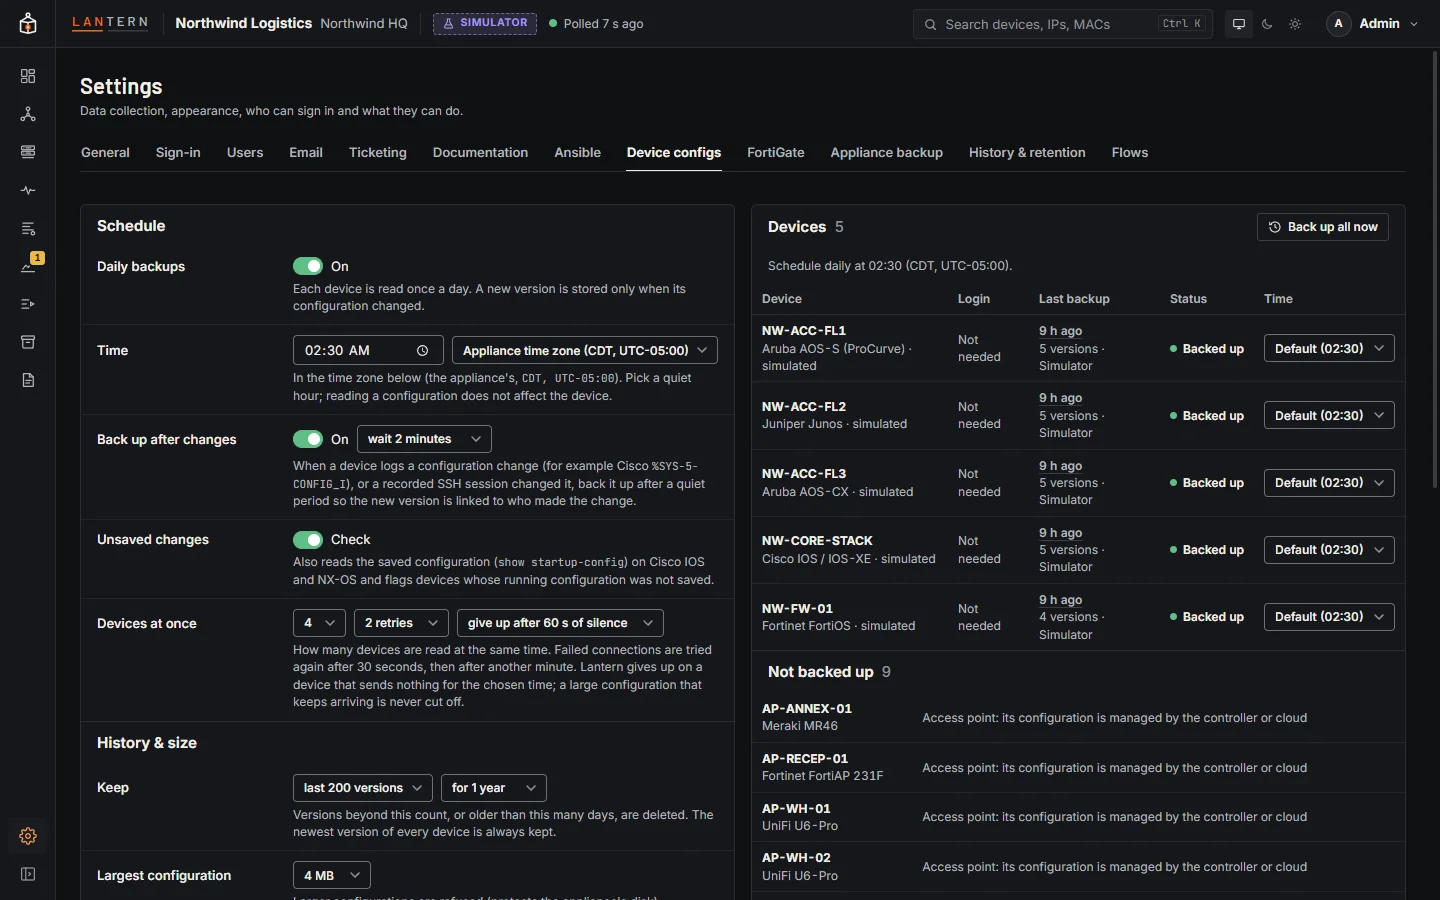Open the list-search icon in the sidebar
Viewport: 1440px width, 900px height.
point(28,228)
